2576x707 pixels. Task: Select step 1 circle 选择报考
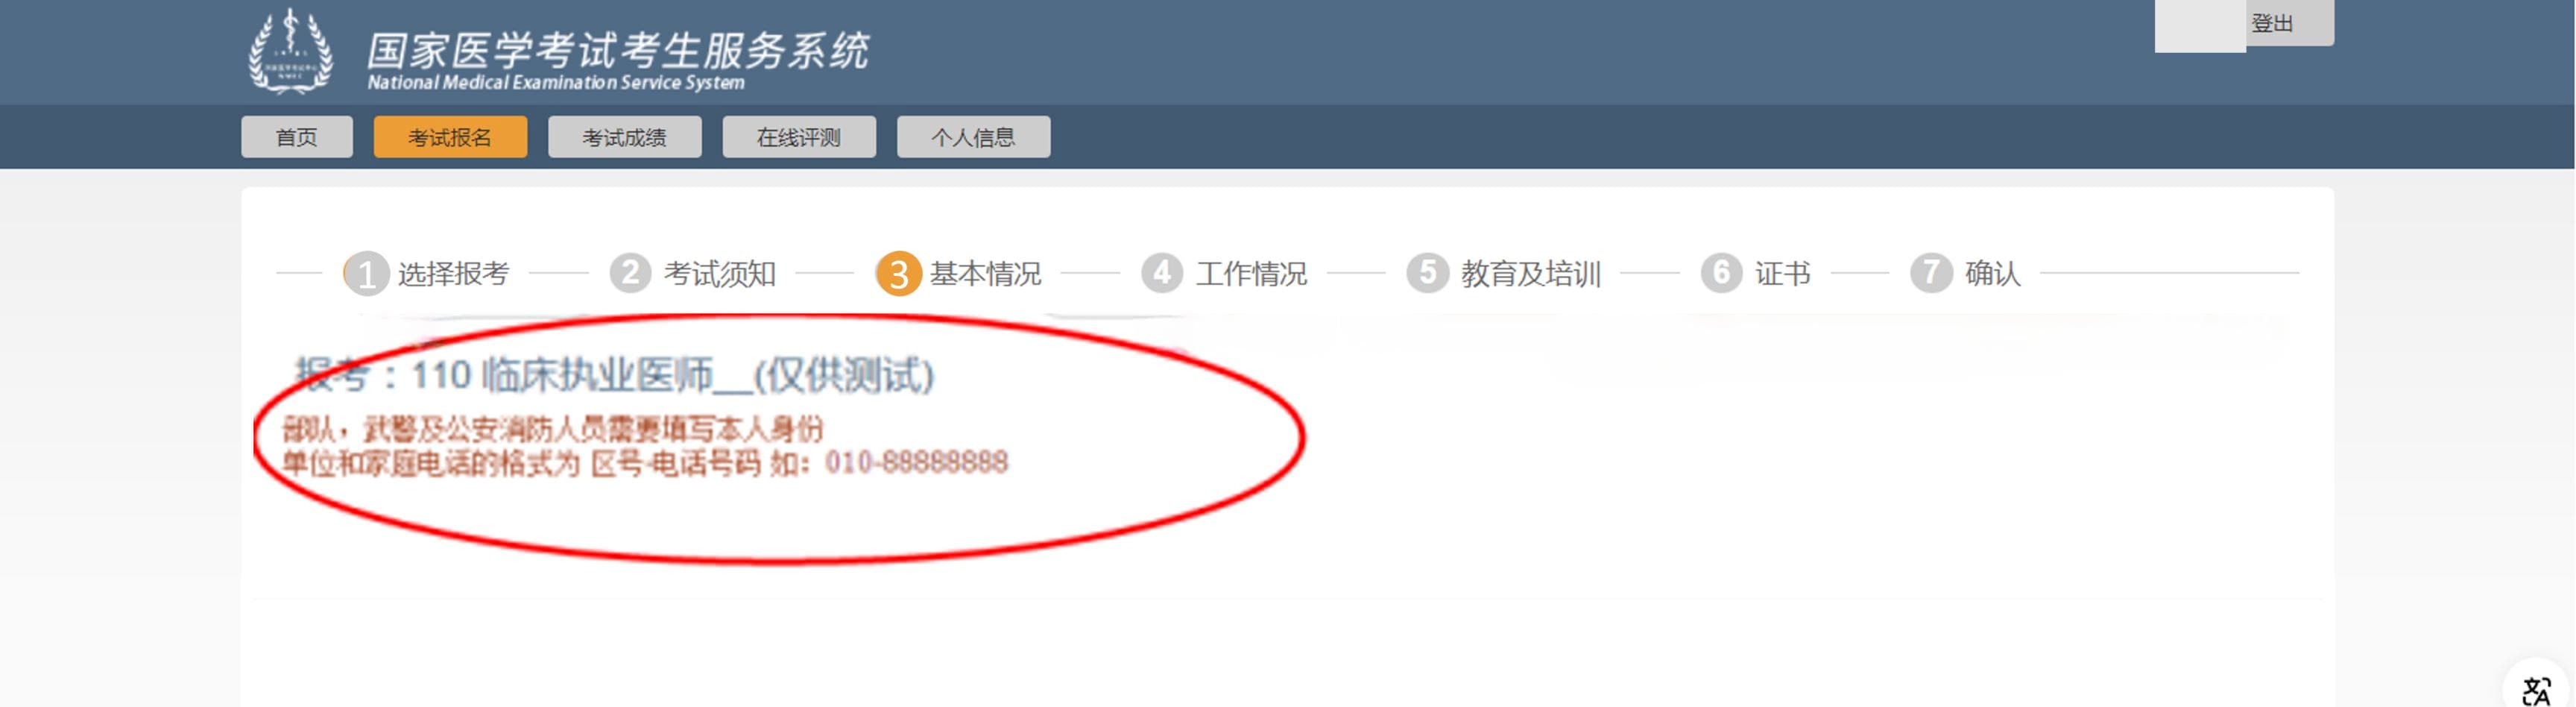(366, 273)
